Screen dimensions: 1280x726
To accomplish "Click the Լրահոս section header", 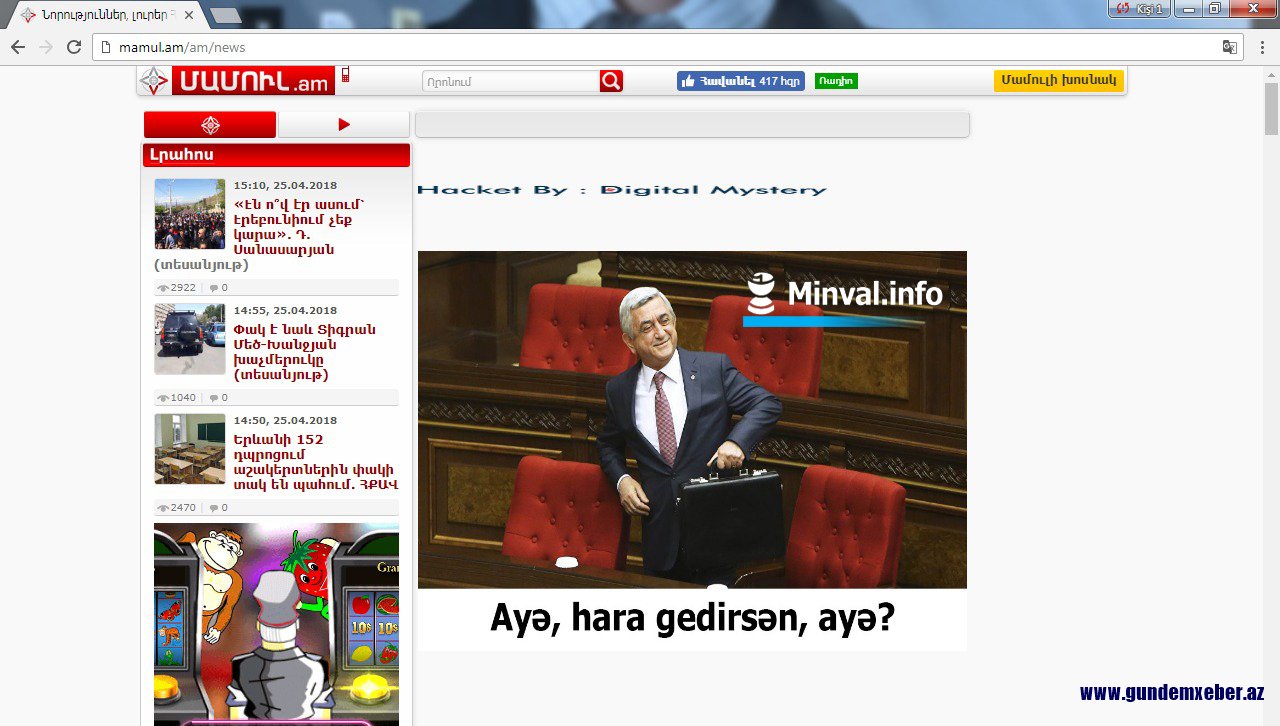I will (276, 155).
